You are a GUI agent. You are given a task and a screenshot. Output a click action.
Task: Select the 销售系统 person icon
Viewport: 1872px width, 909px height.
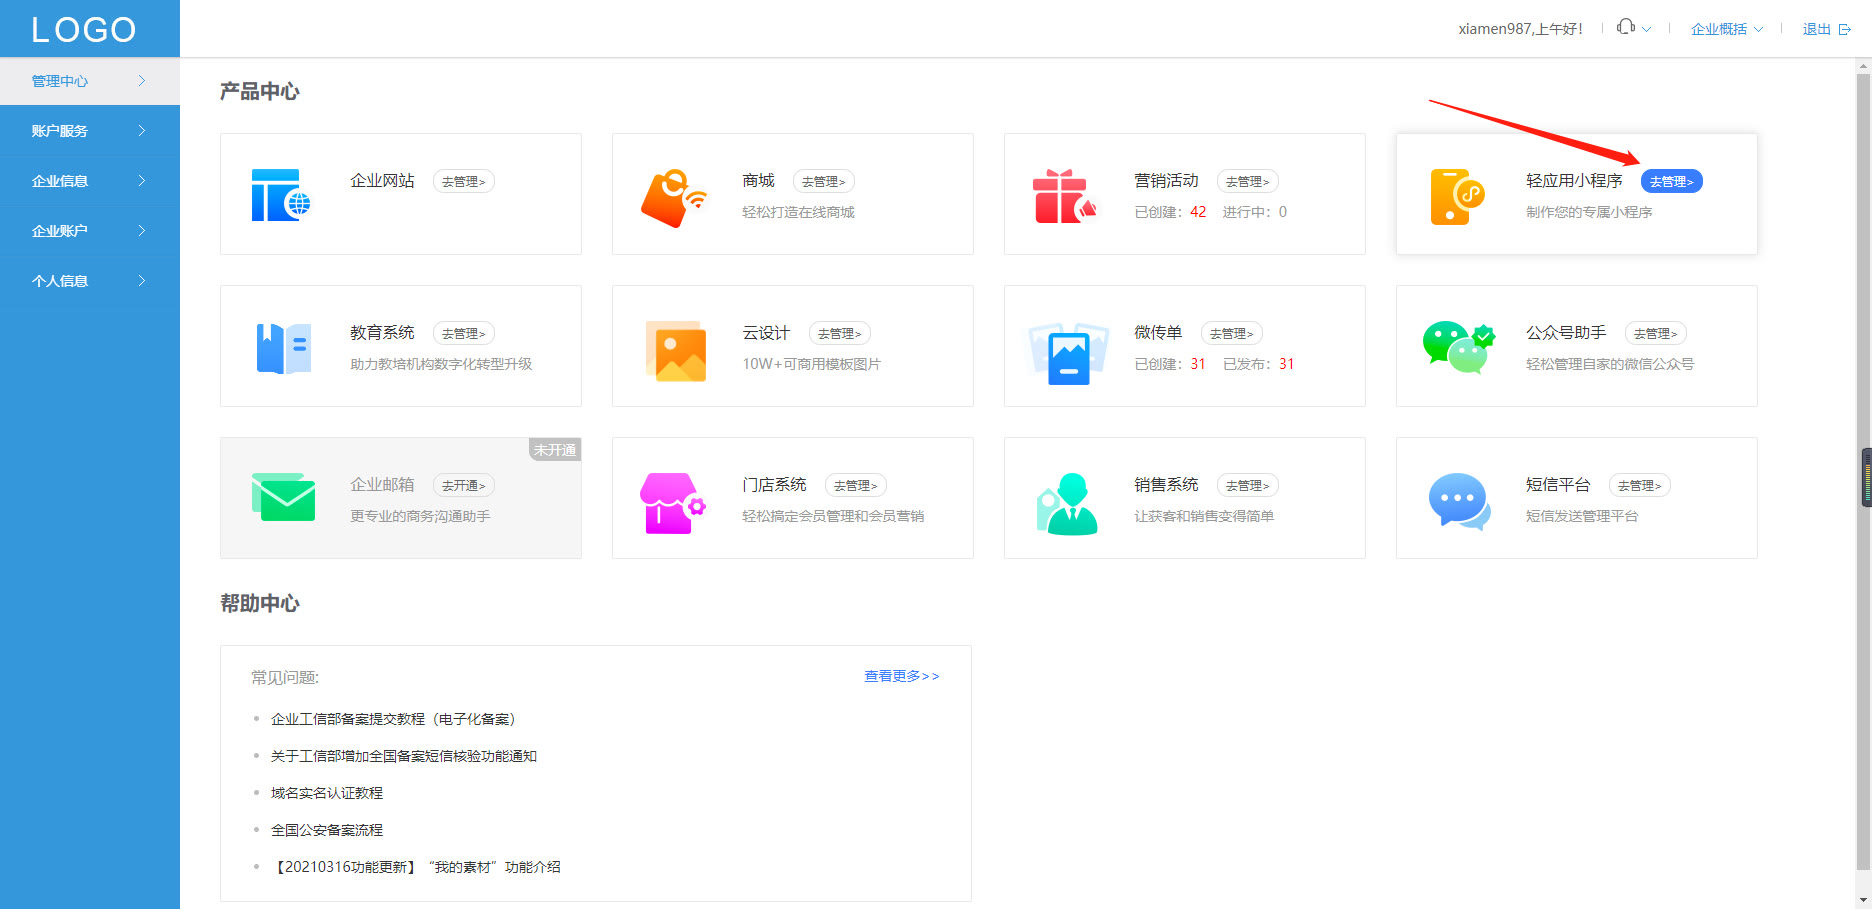pyautogui.click(x=1065, y=503)
